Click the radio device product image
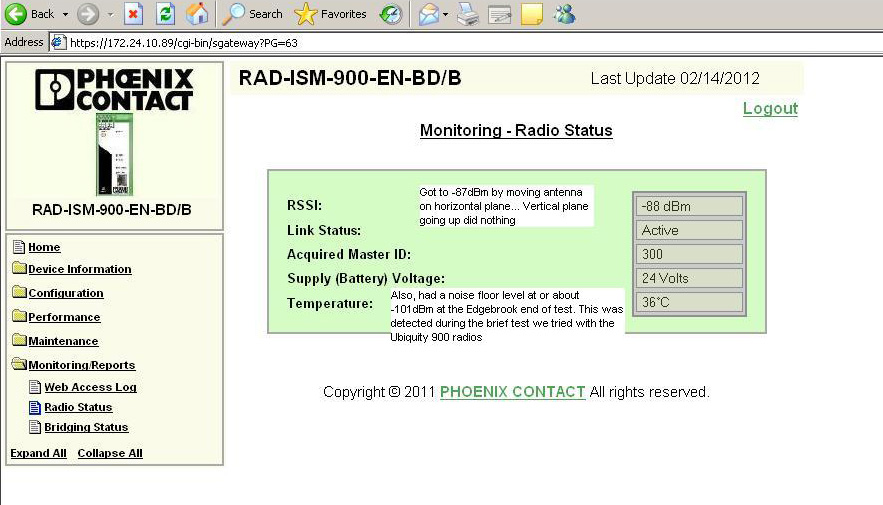The height and width of the screenshot is (505, 883). (114, 154)
